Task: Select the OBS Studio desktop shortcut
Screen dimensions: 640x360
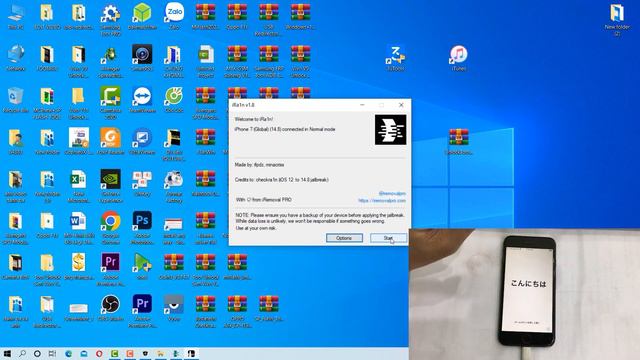Action: tap(111, 308)
